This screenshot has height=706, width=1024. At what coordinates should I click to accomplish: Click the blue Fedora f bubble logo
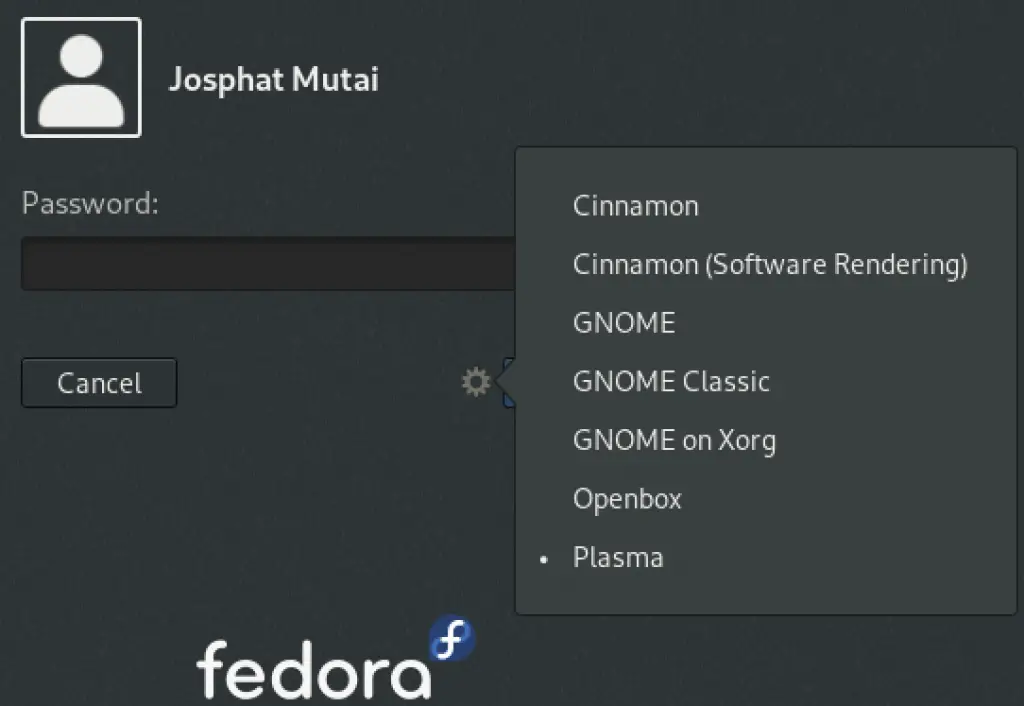(x=452, y=637)
